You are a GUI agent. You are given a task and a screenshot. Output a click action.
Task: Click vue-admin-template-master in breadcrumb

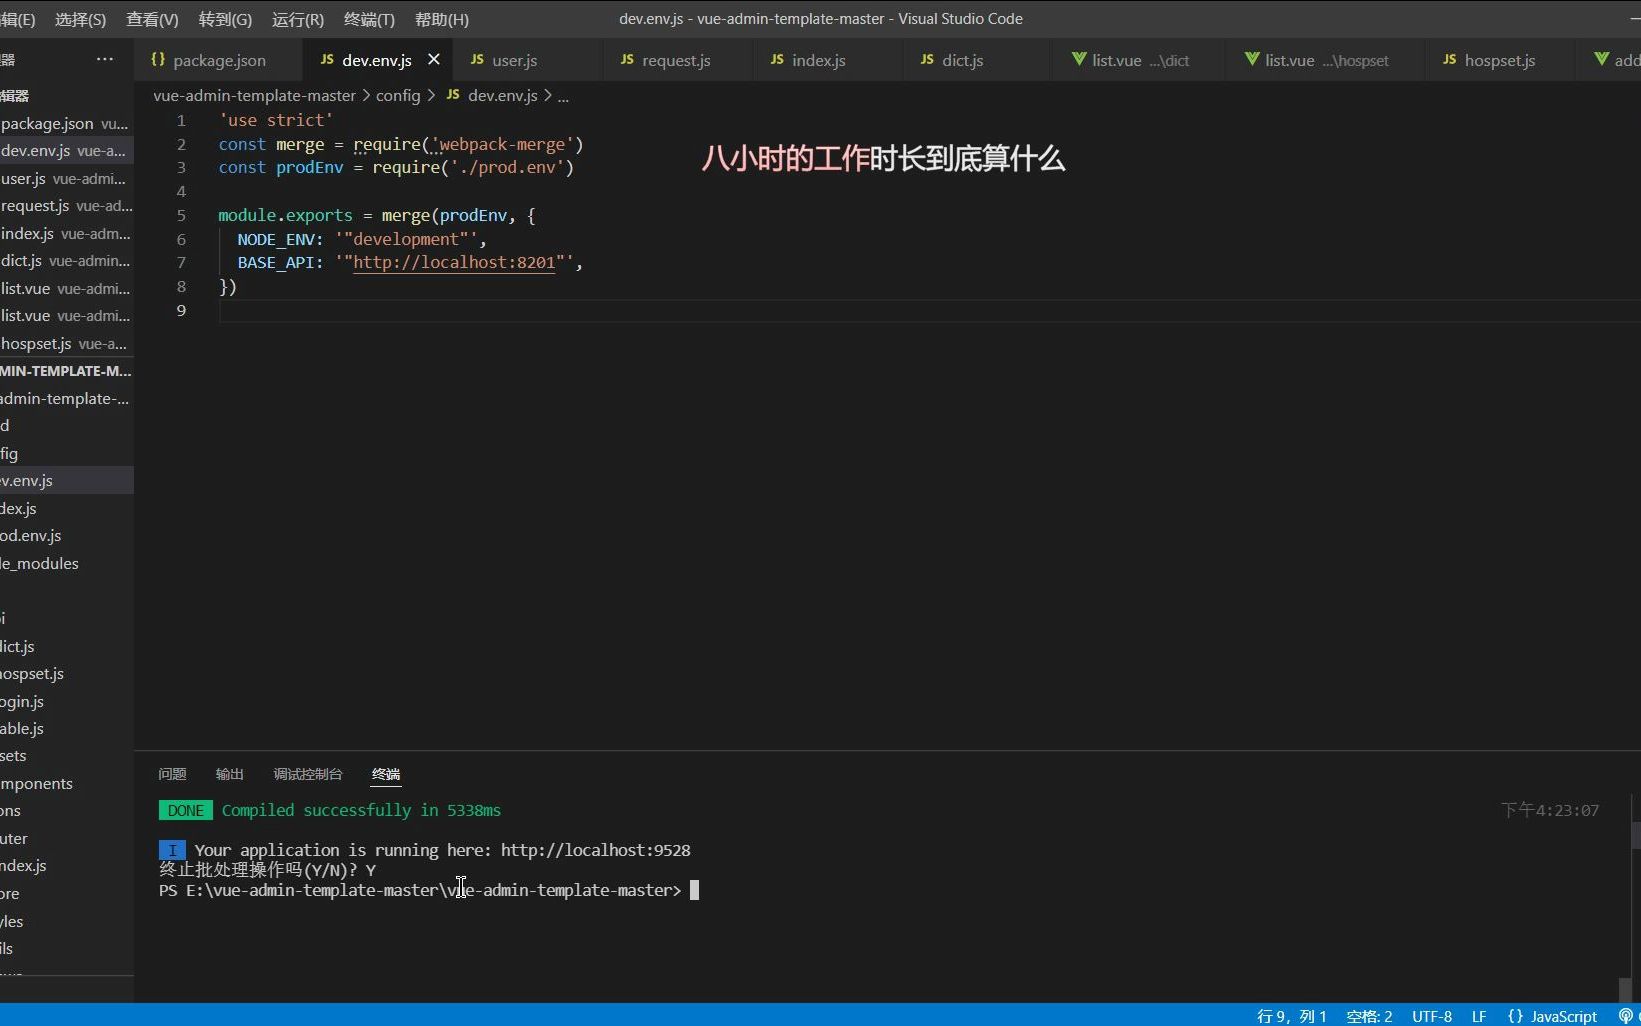pyautogui.click(x=254, y=96)
